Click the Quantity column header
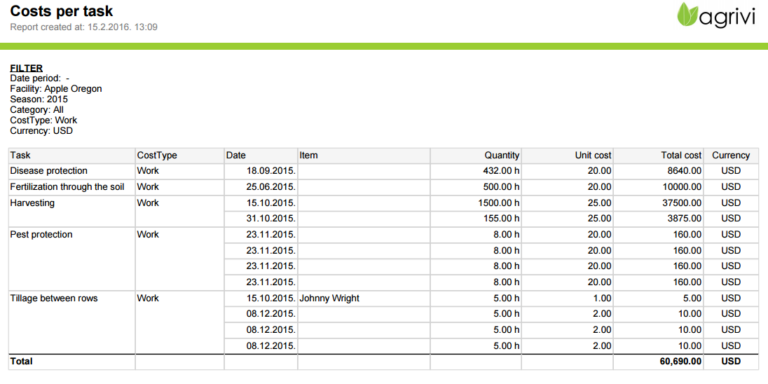 (x=476, y=155)
